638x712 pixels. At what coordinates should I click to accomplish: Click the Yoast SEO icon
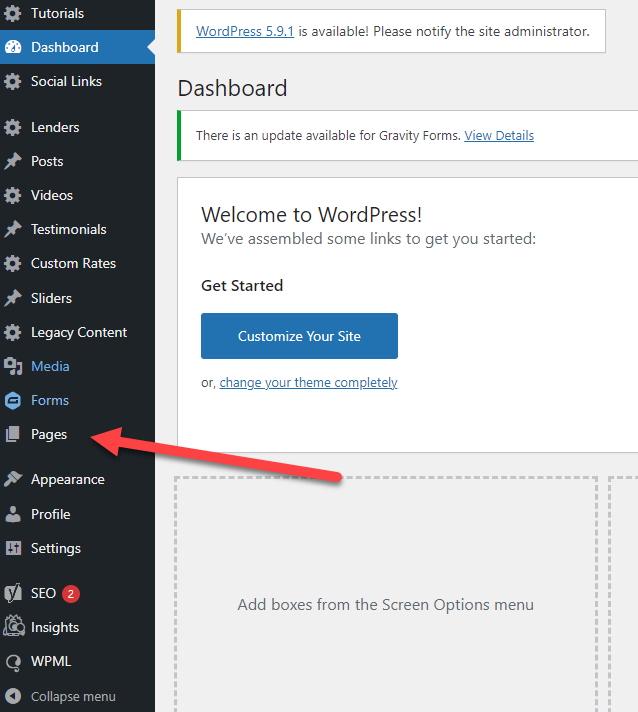coord(13,593)
